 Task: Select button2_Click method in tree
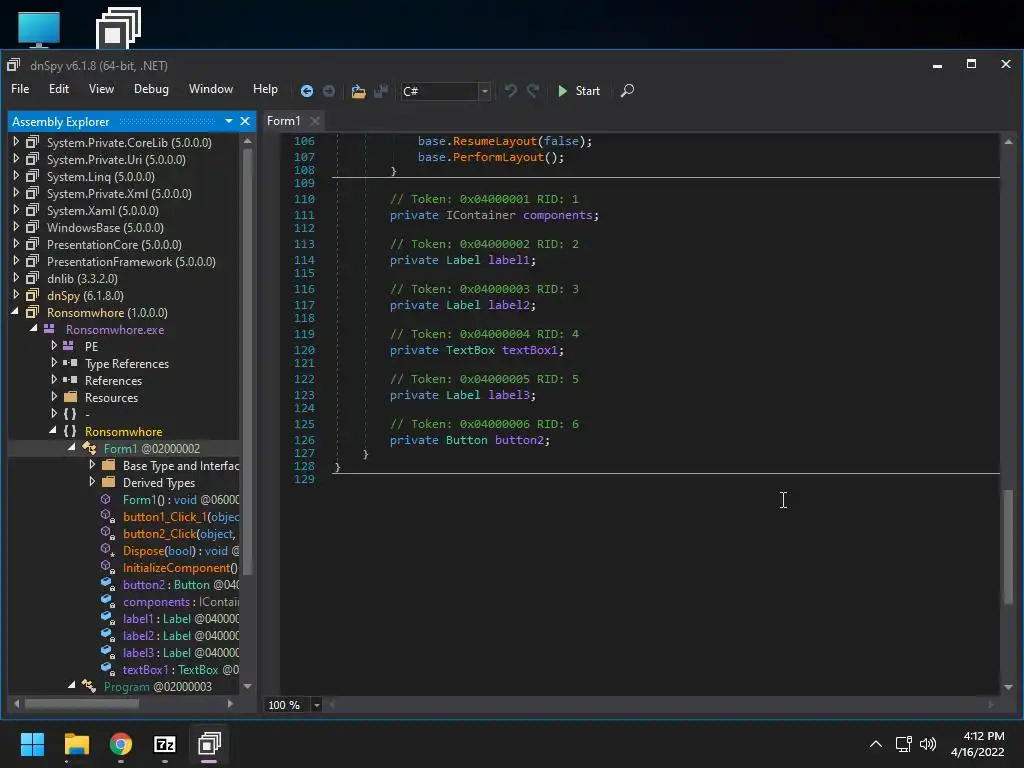click(159, 534)
